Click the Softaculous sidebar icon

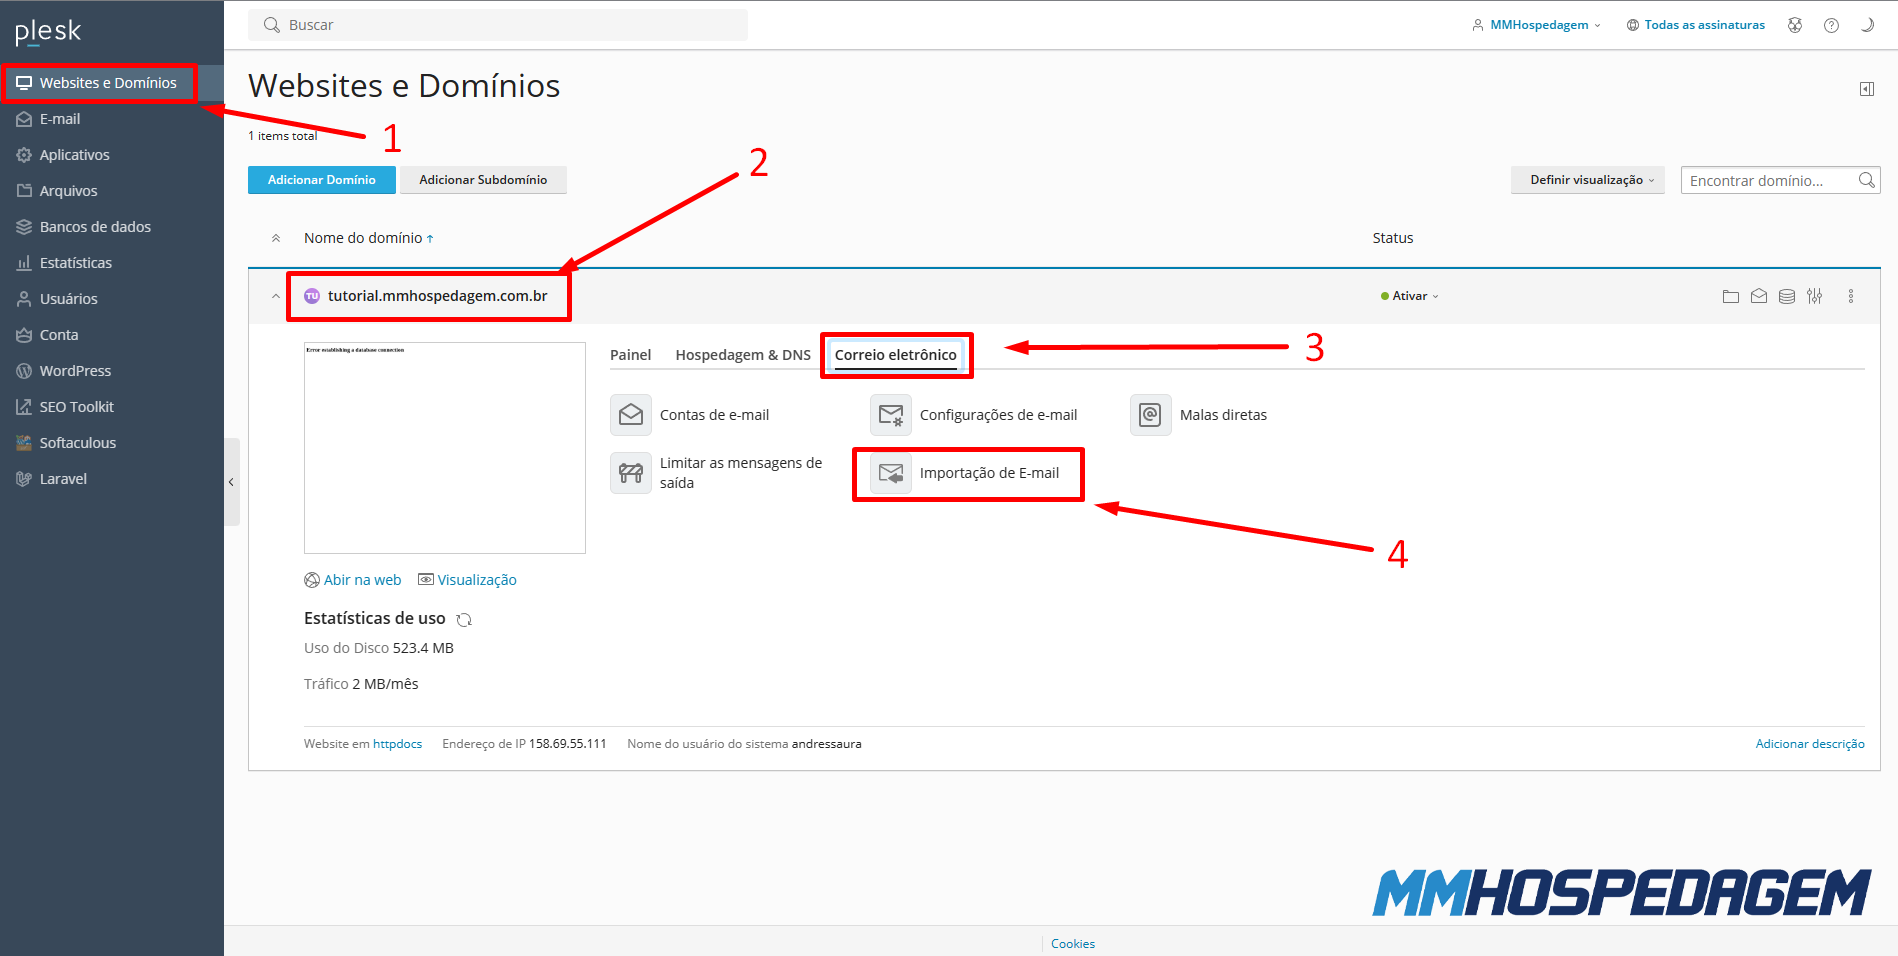tap(24, 443)
